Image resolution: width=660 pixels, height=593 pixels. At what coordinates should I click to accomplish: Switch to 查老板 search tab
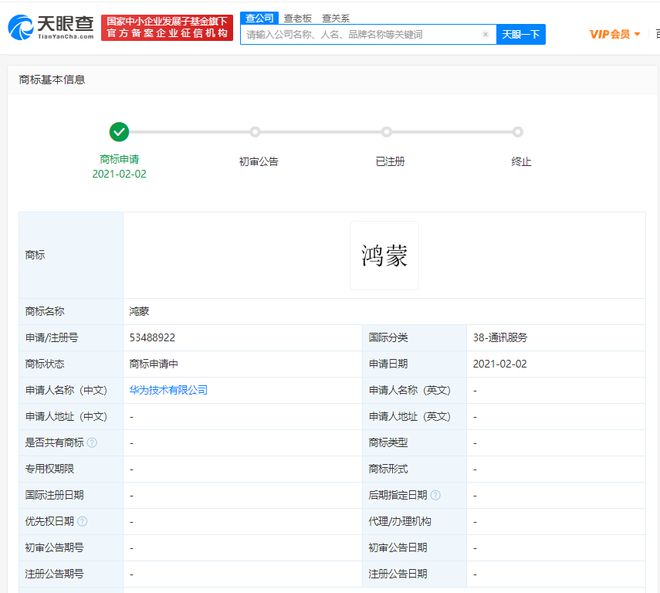(x=297, y=17)
